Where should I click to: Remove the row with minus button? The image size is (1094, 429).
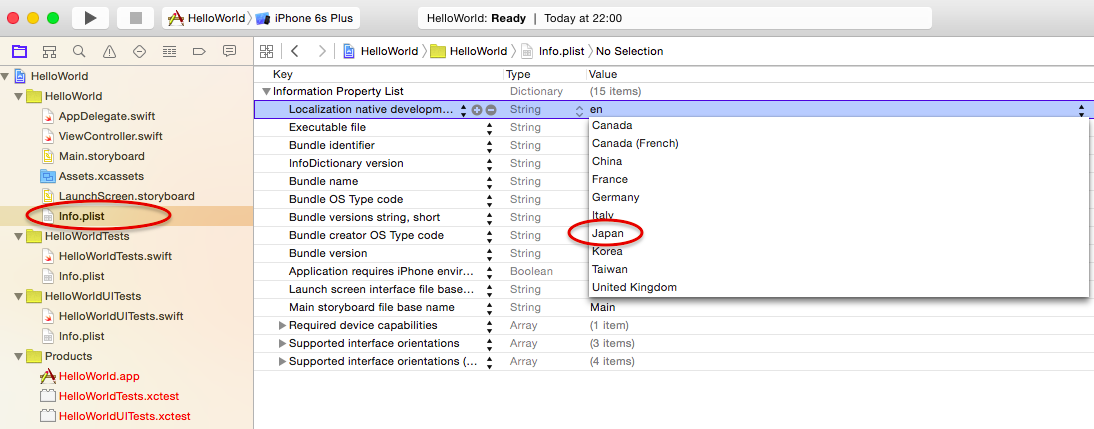point(490,110)
